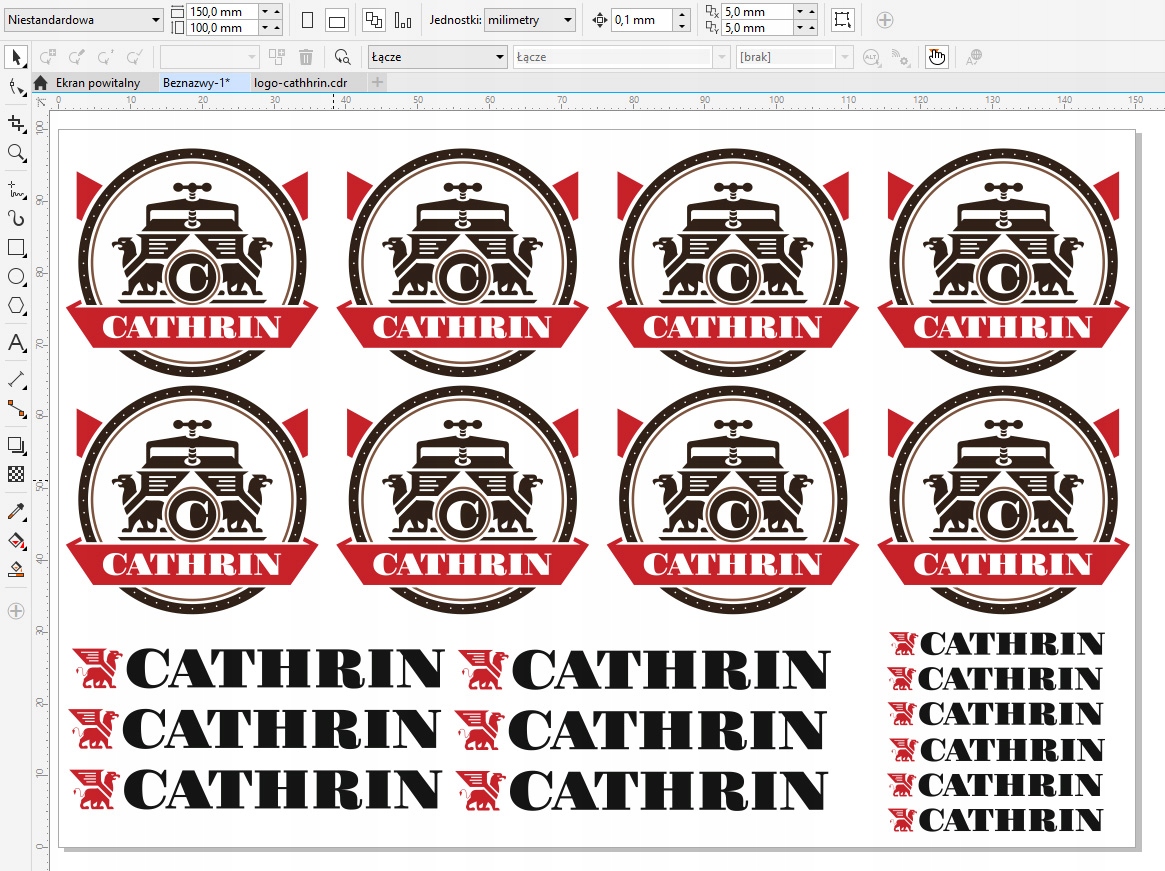Select the Zoom magnifier tool
Image resolution: width=1165 pixels, height=871 pixels.
tap(15, 153)
